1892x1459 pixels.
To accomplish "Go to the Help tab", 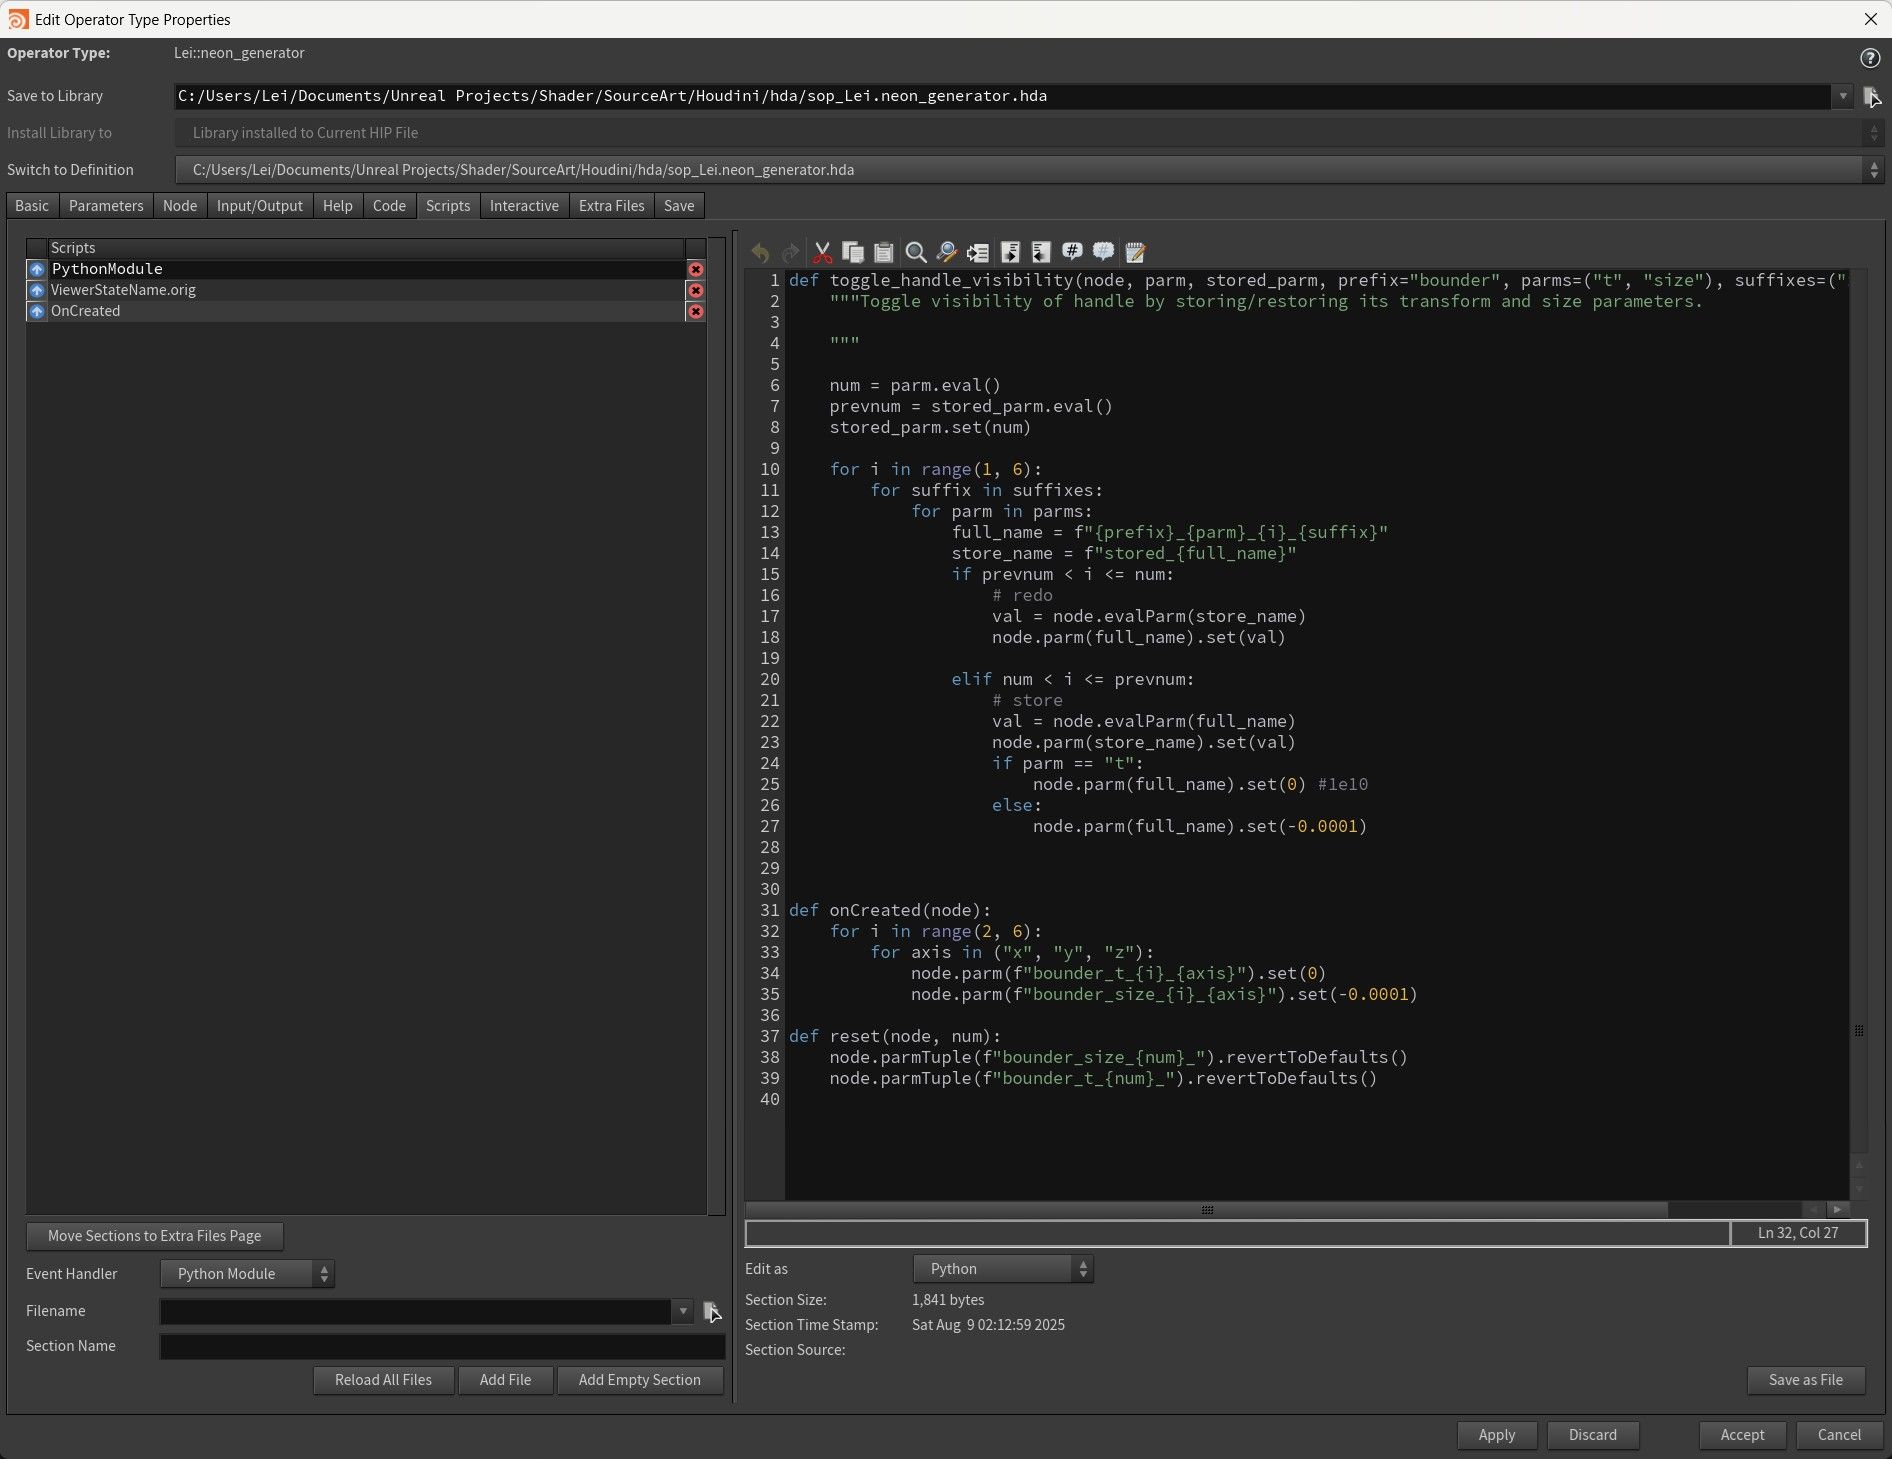I will coord(338,205).
